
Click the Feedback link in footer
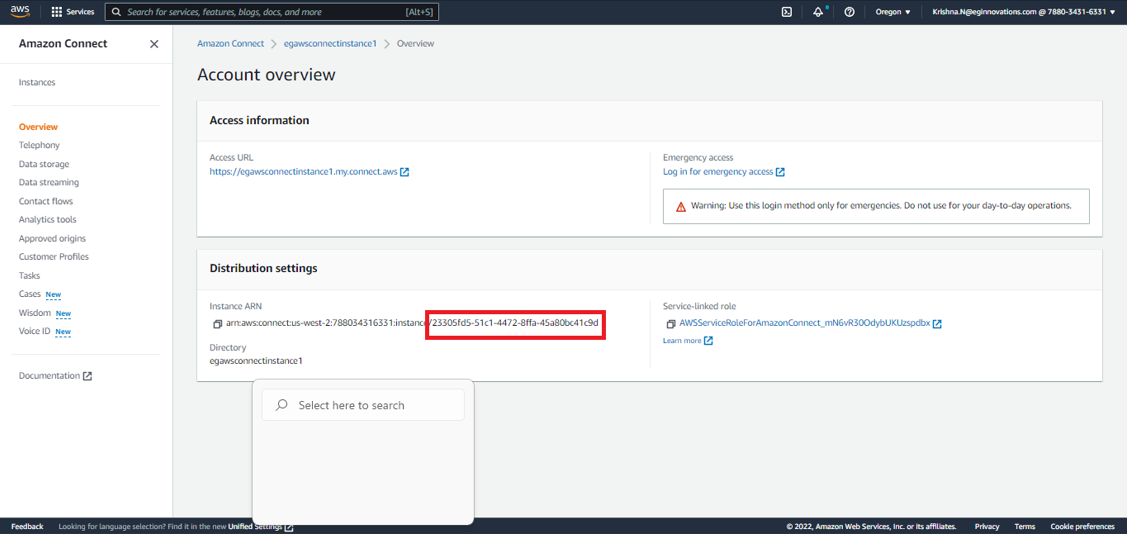coord(27,527)
